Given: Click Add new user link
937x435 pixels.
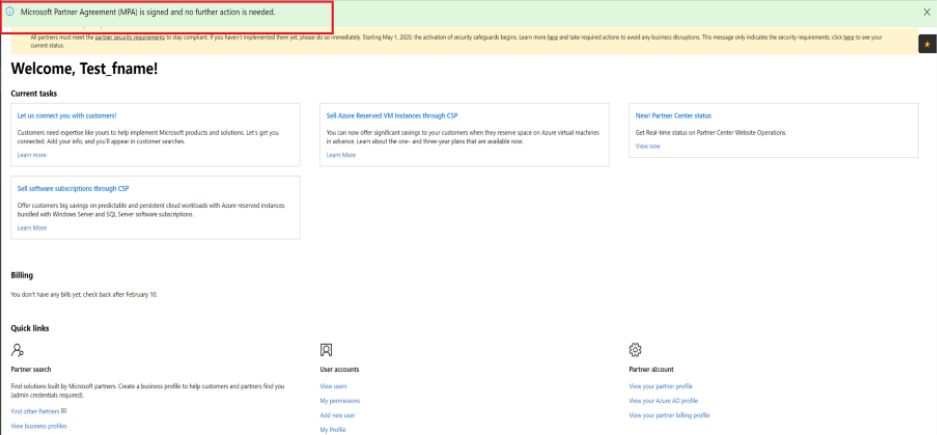Looking at the screenshot, I should (x=338, y=415).
